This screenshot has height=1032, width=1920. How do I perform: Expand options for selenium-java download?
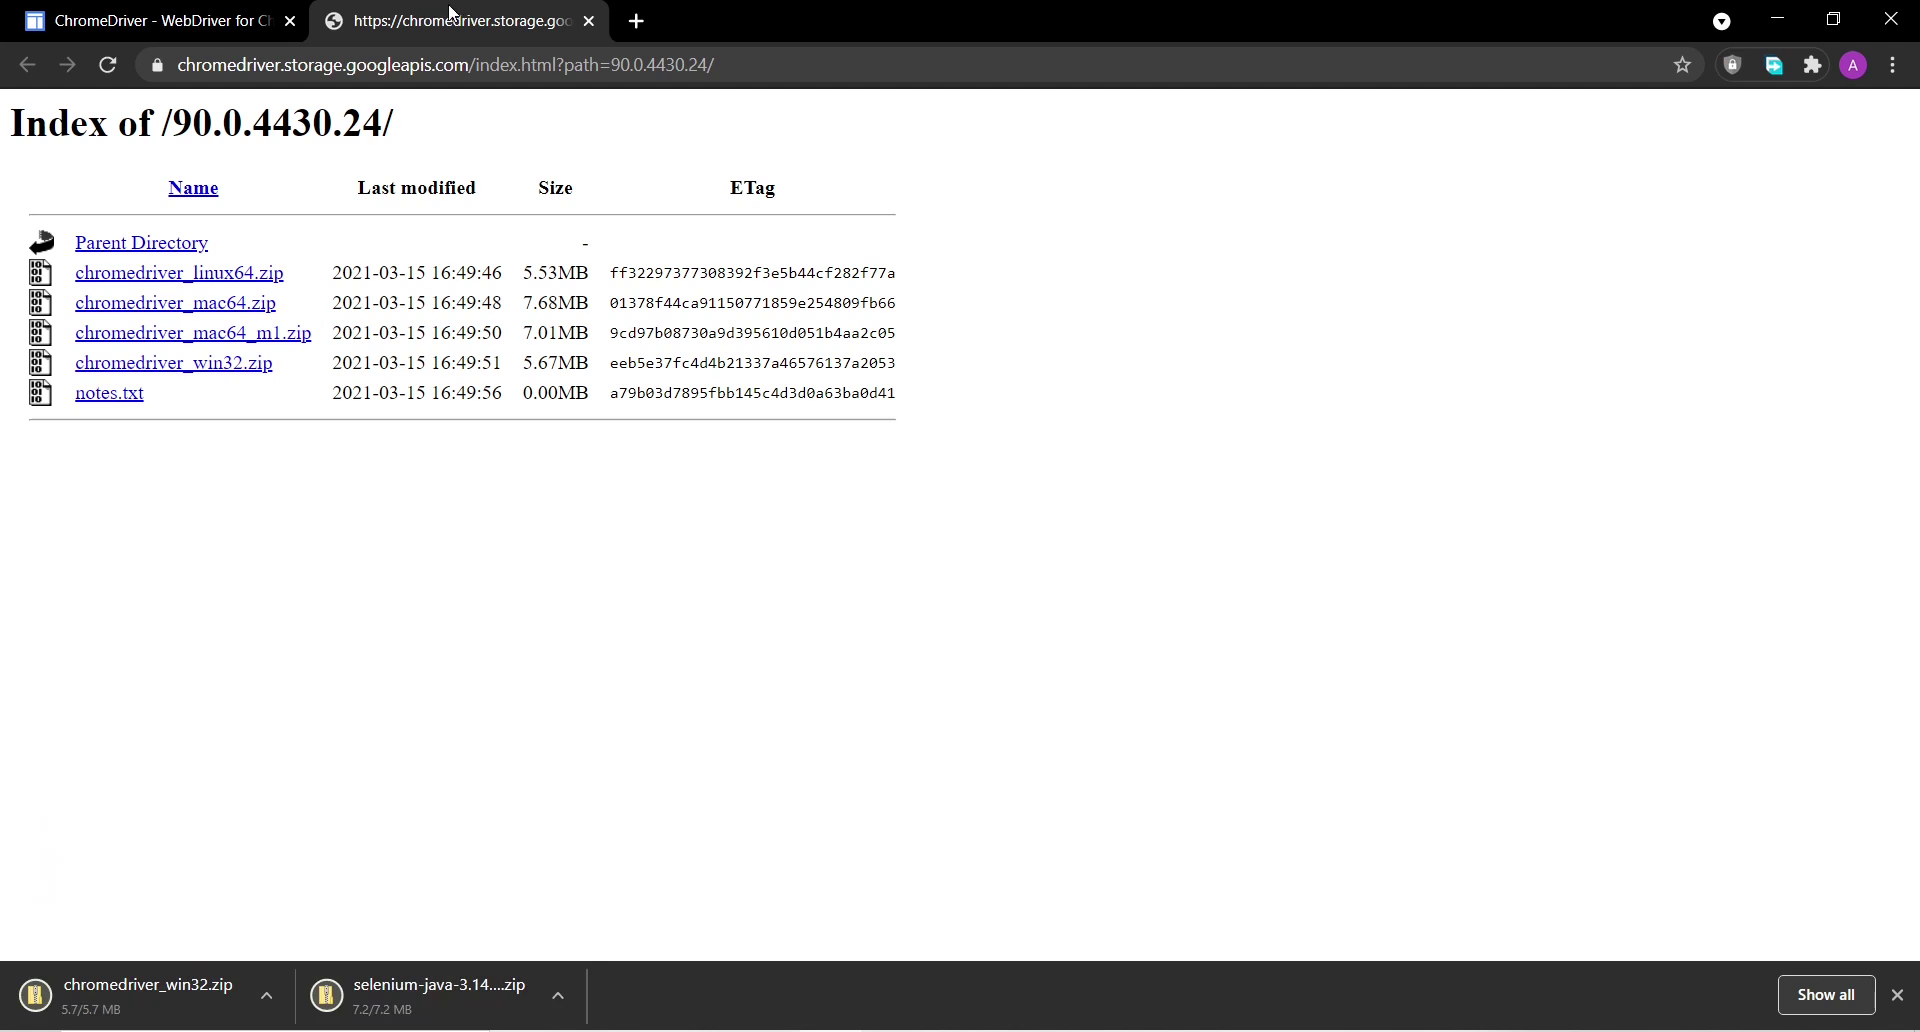point(558,996)
